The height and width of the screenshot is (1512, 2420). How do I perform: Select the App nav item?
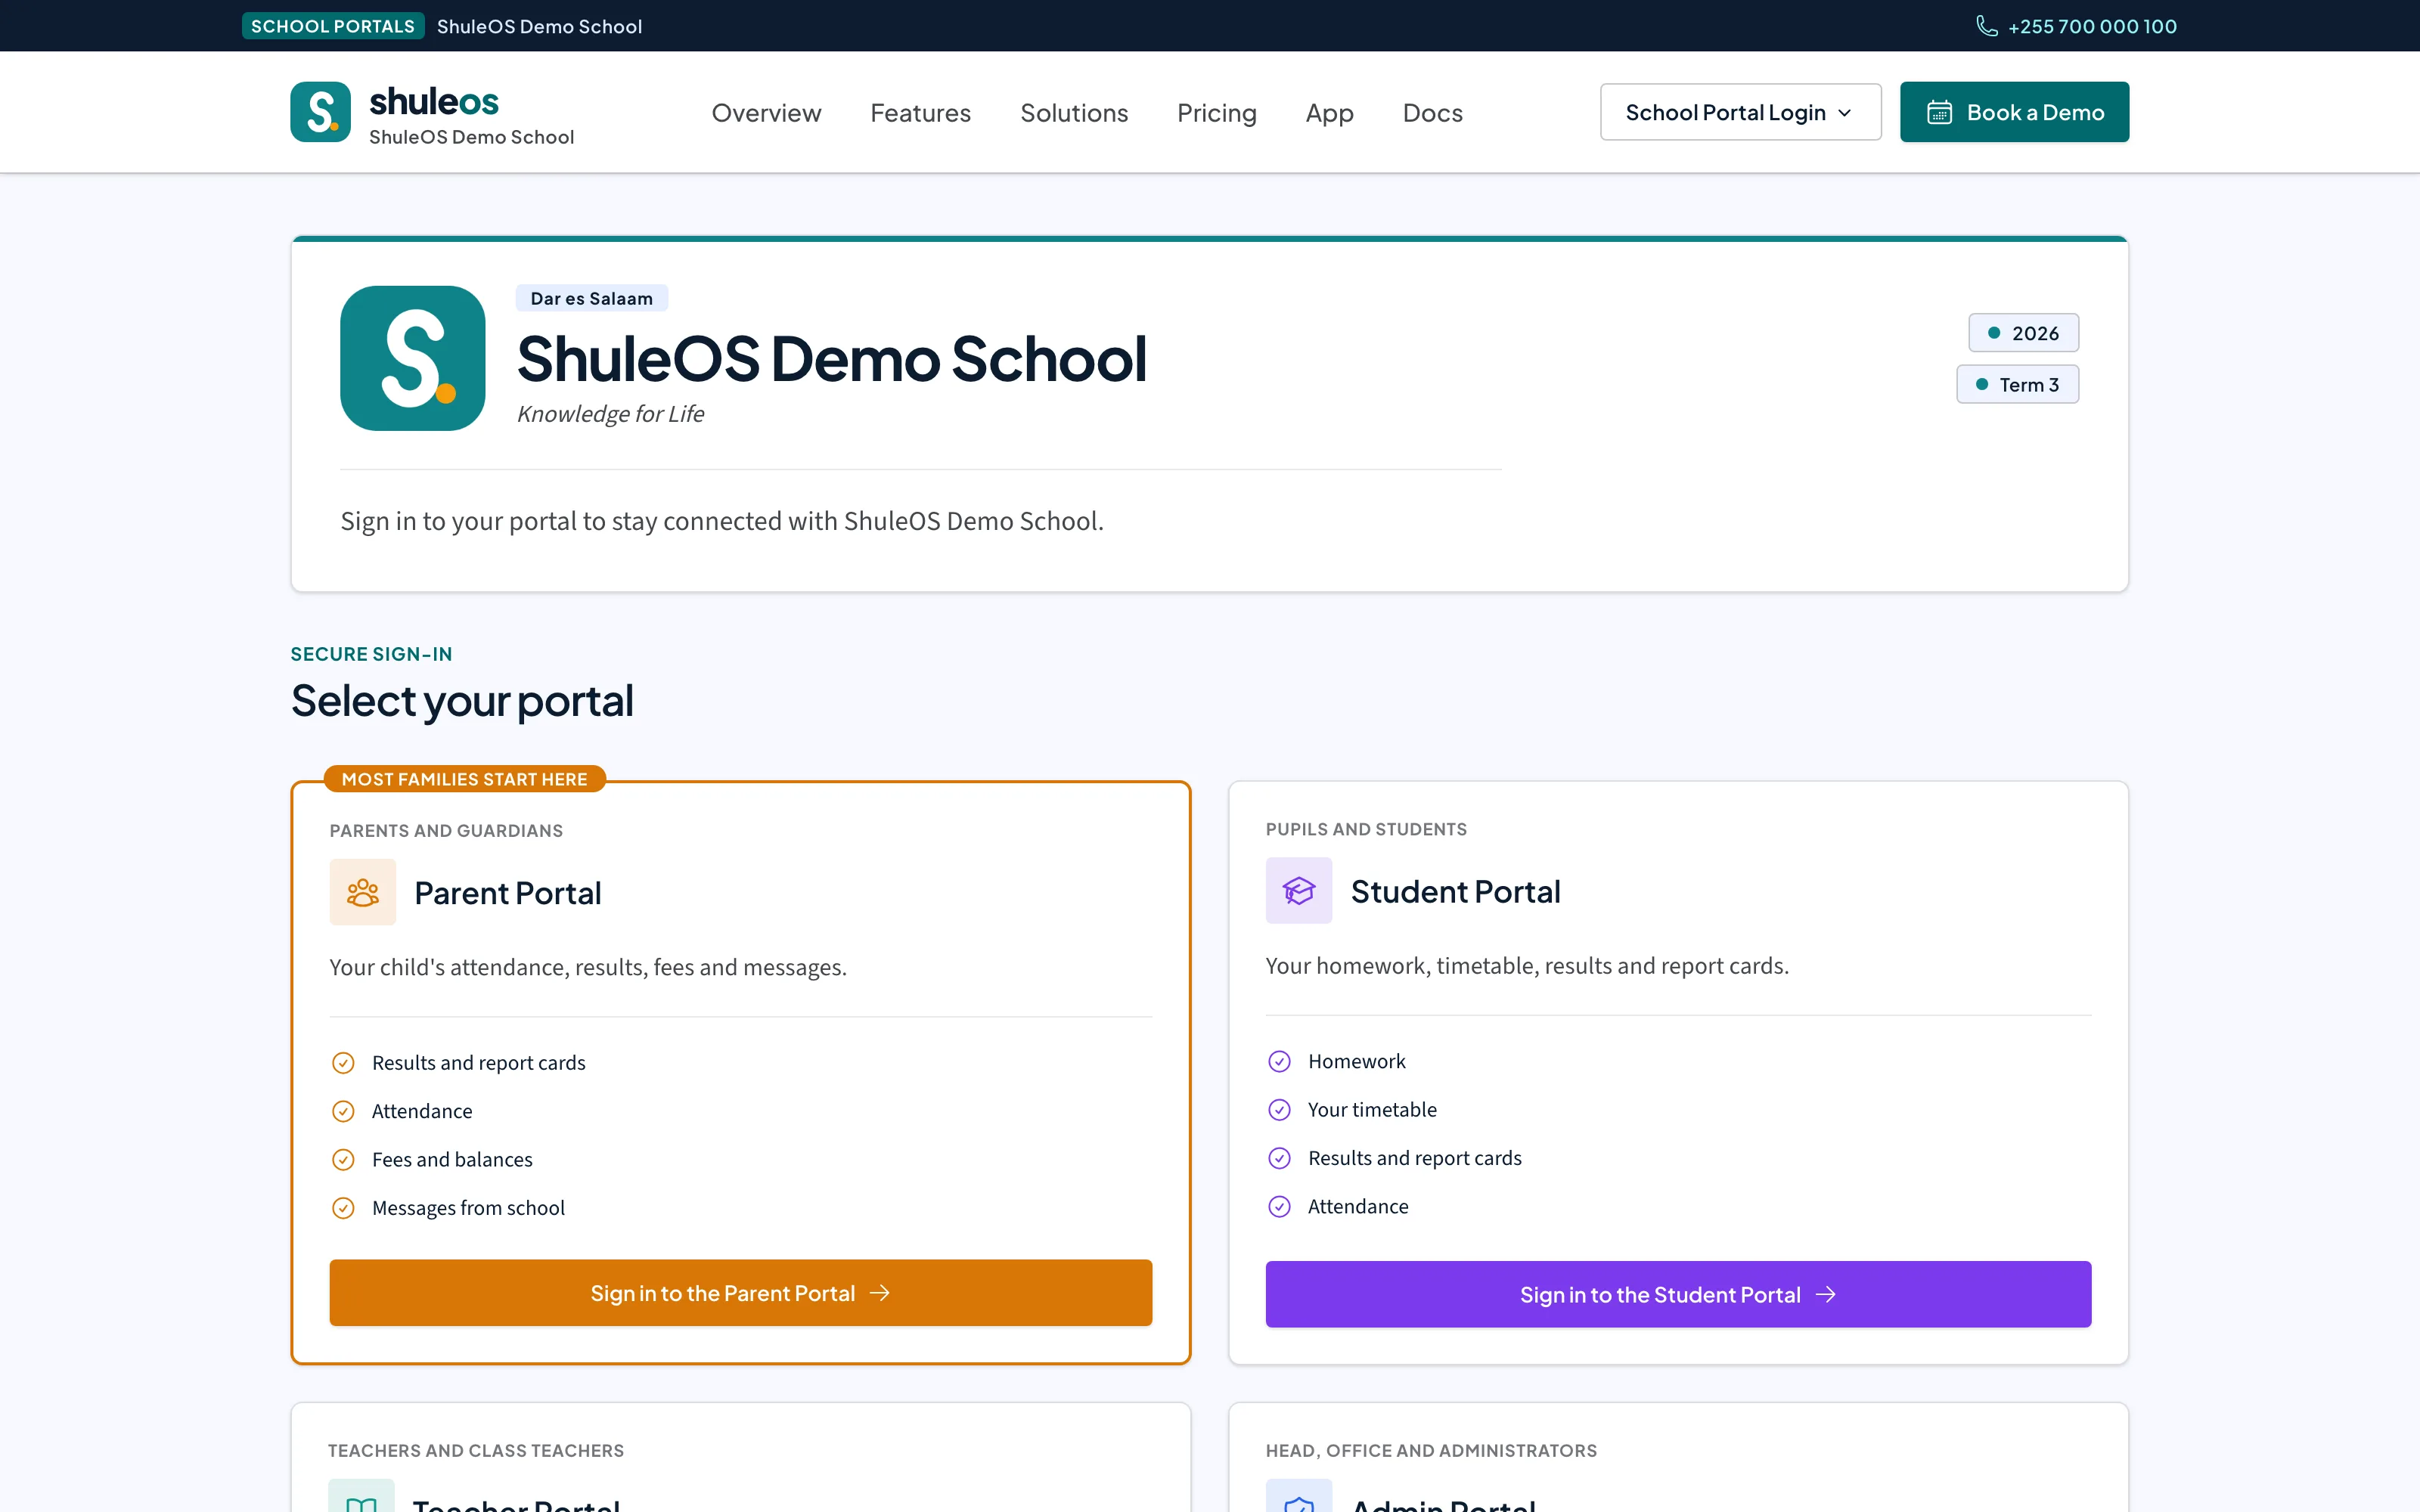pos(1329,113)
